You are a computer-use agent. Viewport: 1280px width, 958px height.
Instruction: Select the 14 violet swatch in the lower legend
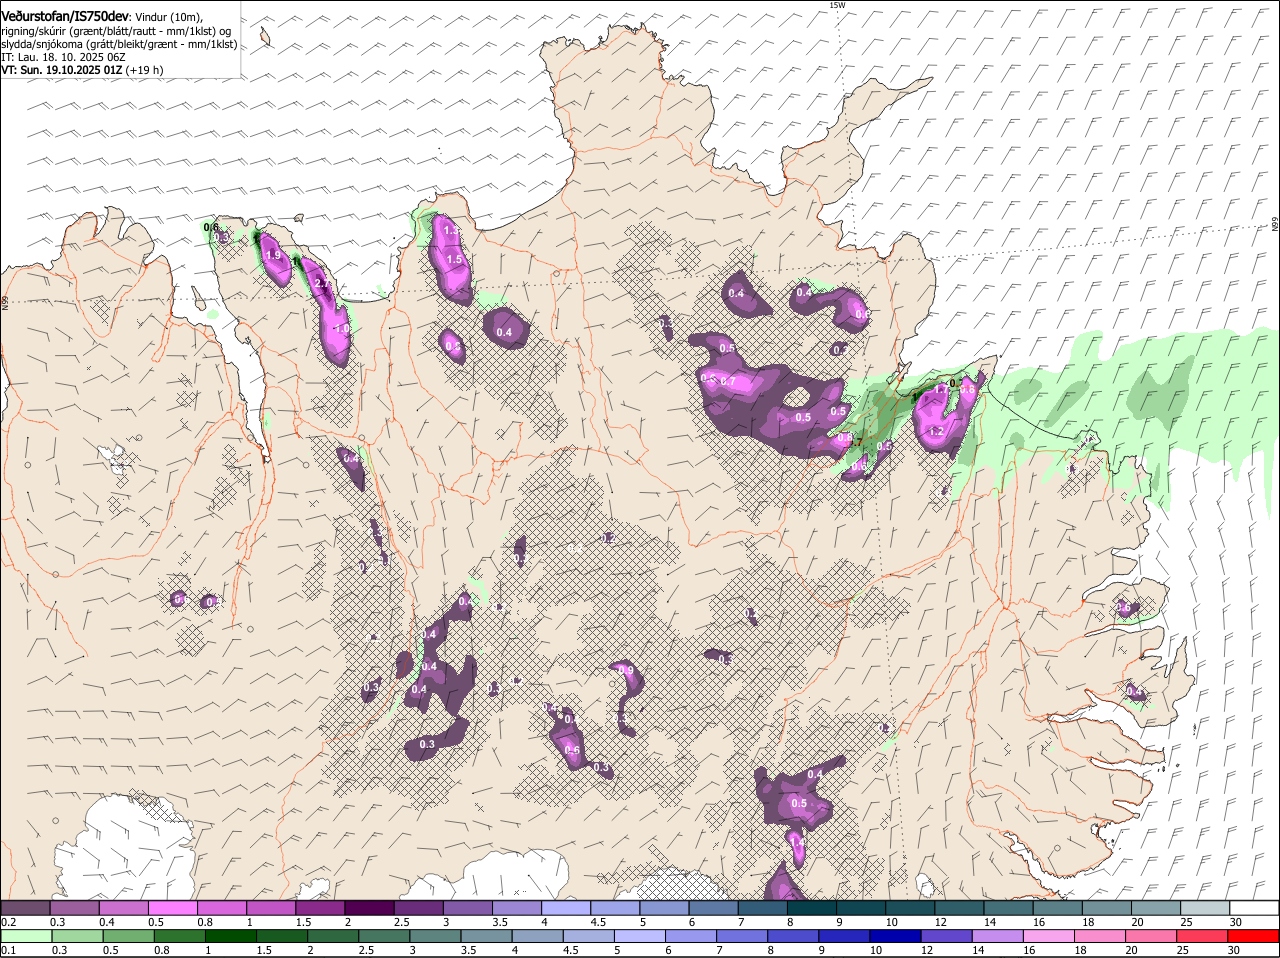click(997, 936)
